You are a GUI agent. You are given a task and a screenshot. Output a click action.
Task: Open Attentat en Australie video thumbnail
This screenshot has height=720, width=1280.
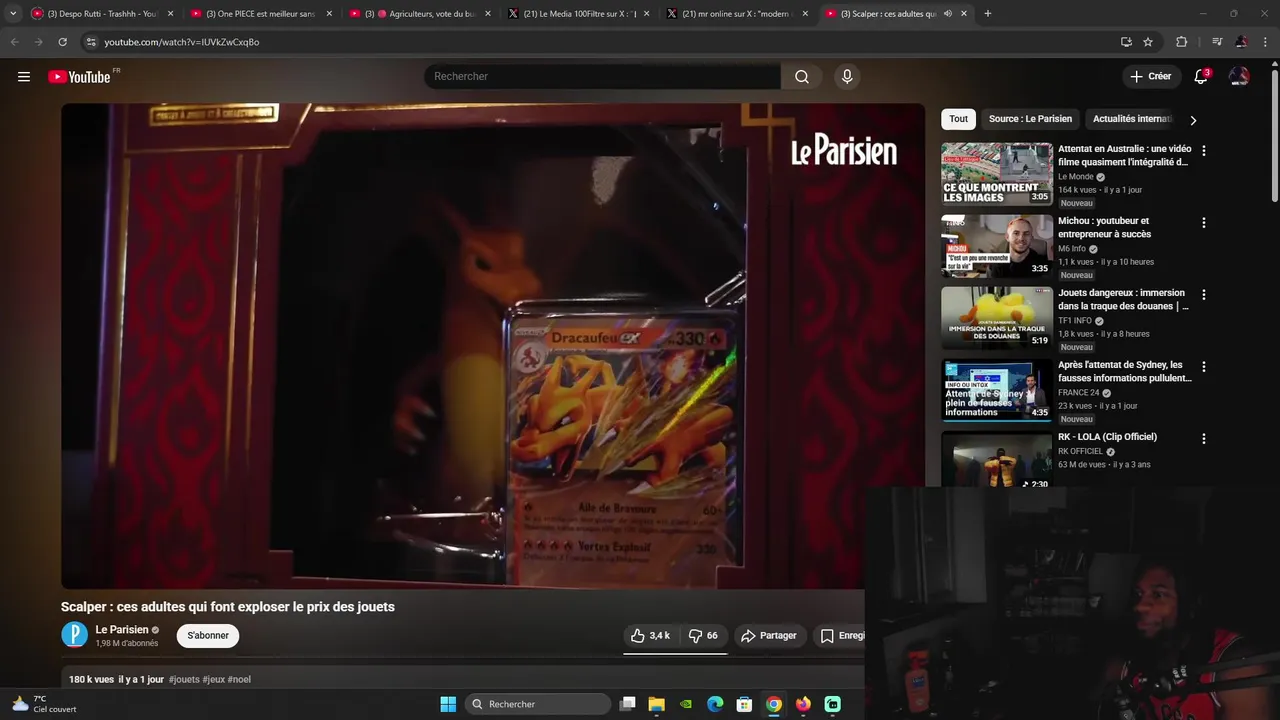pos(997,174)
